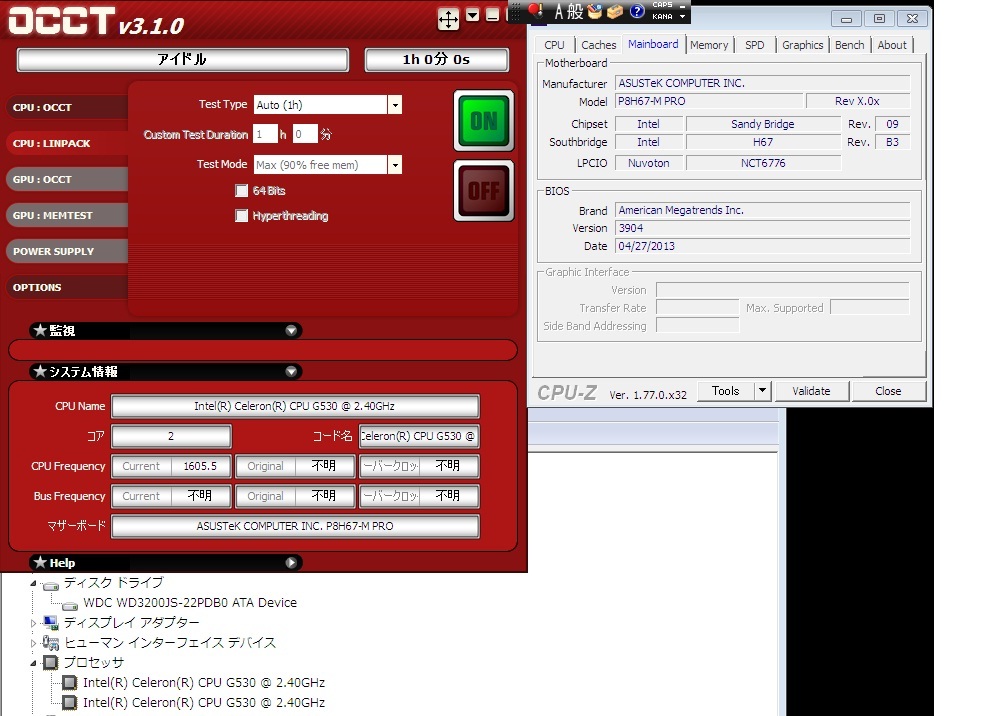The image size is (1008, 716).
Task: Click the Tools button in CPU-Z
Action: [x=726, y=391]
